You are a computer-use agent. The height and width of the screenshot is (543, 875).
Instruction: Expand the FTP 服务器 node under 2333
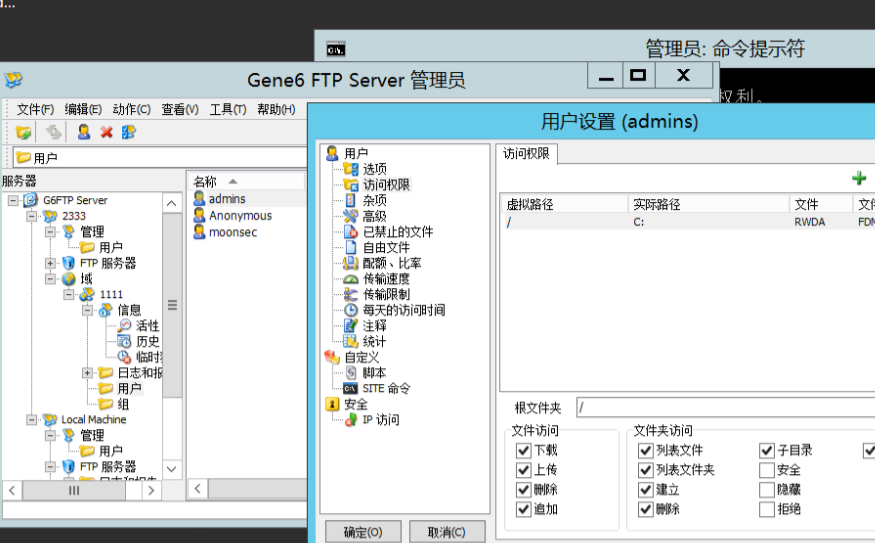point(50,263)
